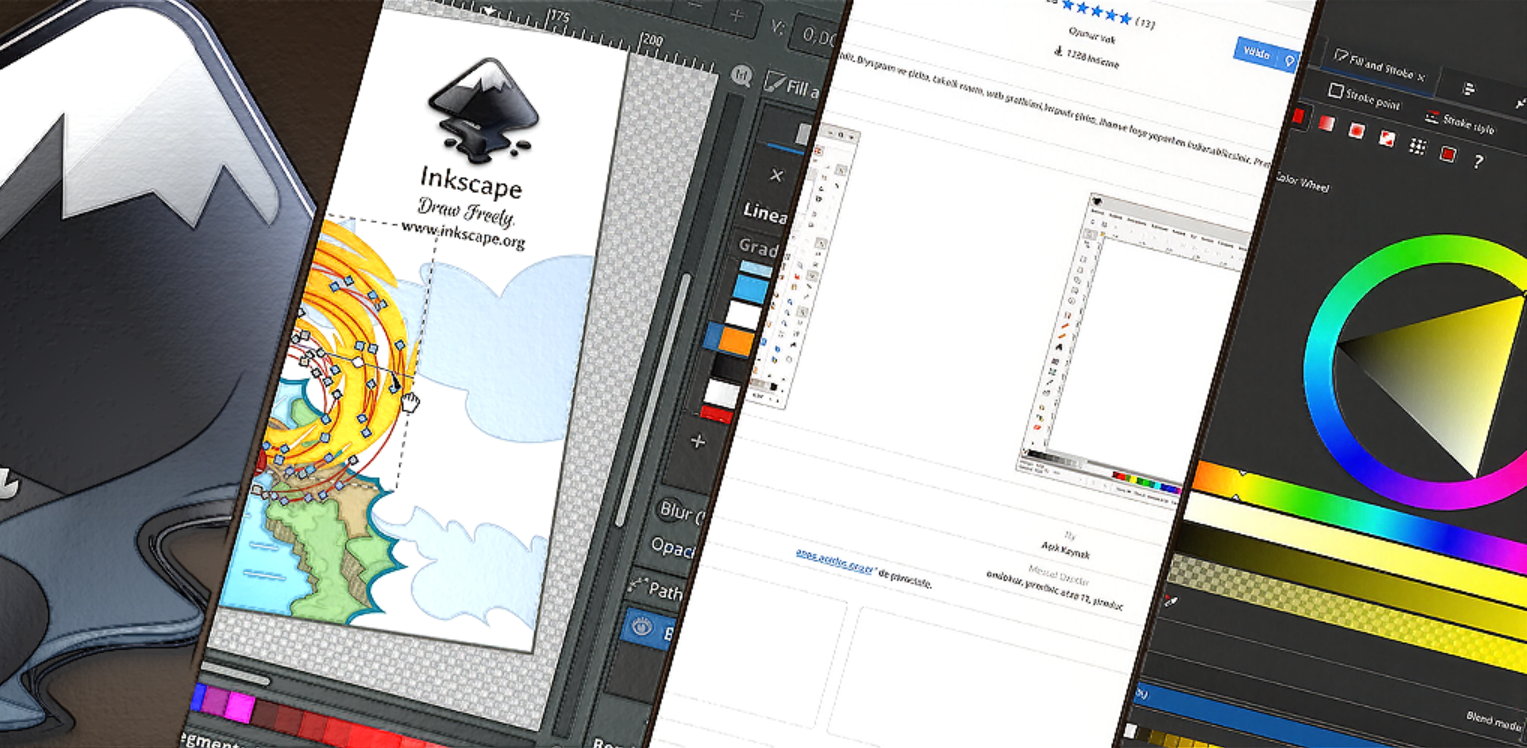
Task: Click the unset paint question mark icon
Action: (1478, 160)
